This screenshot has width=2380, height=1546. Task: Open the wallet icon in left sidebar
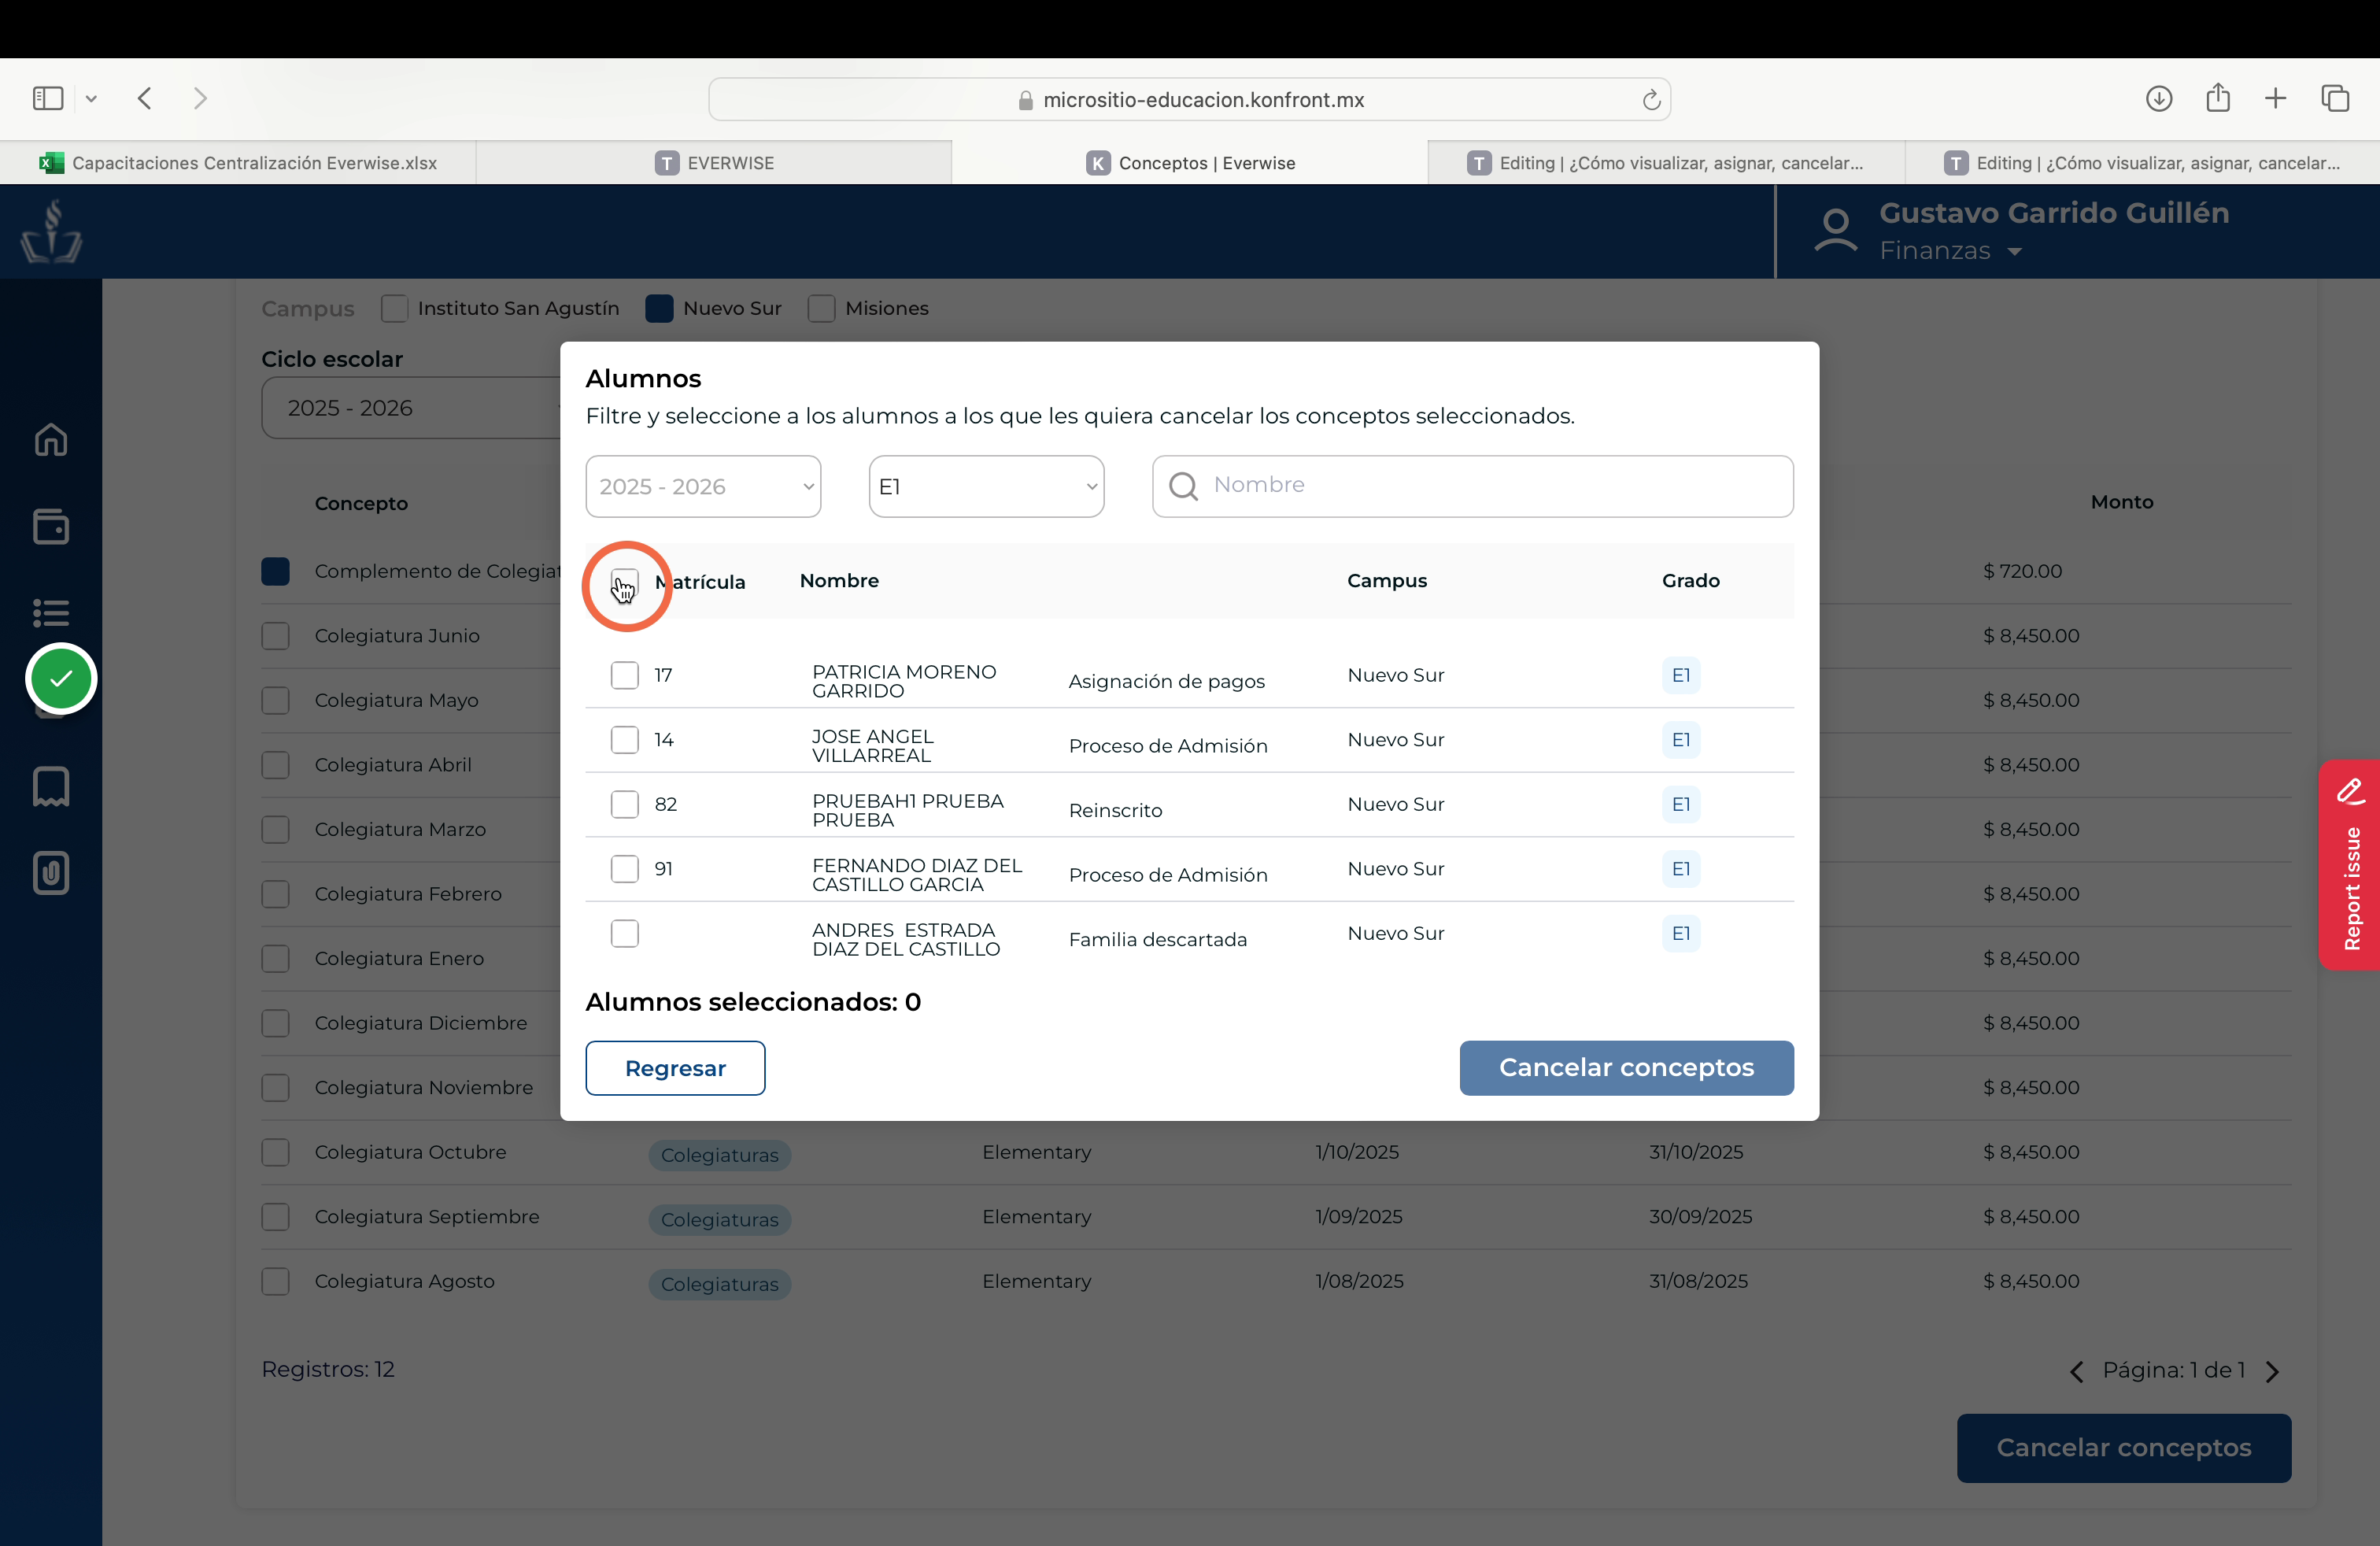click(x=51, y=526)
